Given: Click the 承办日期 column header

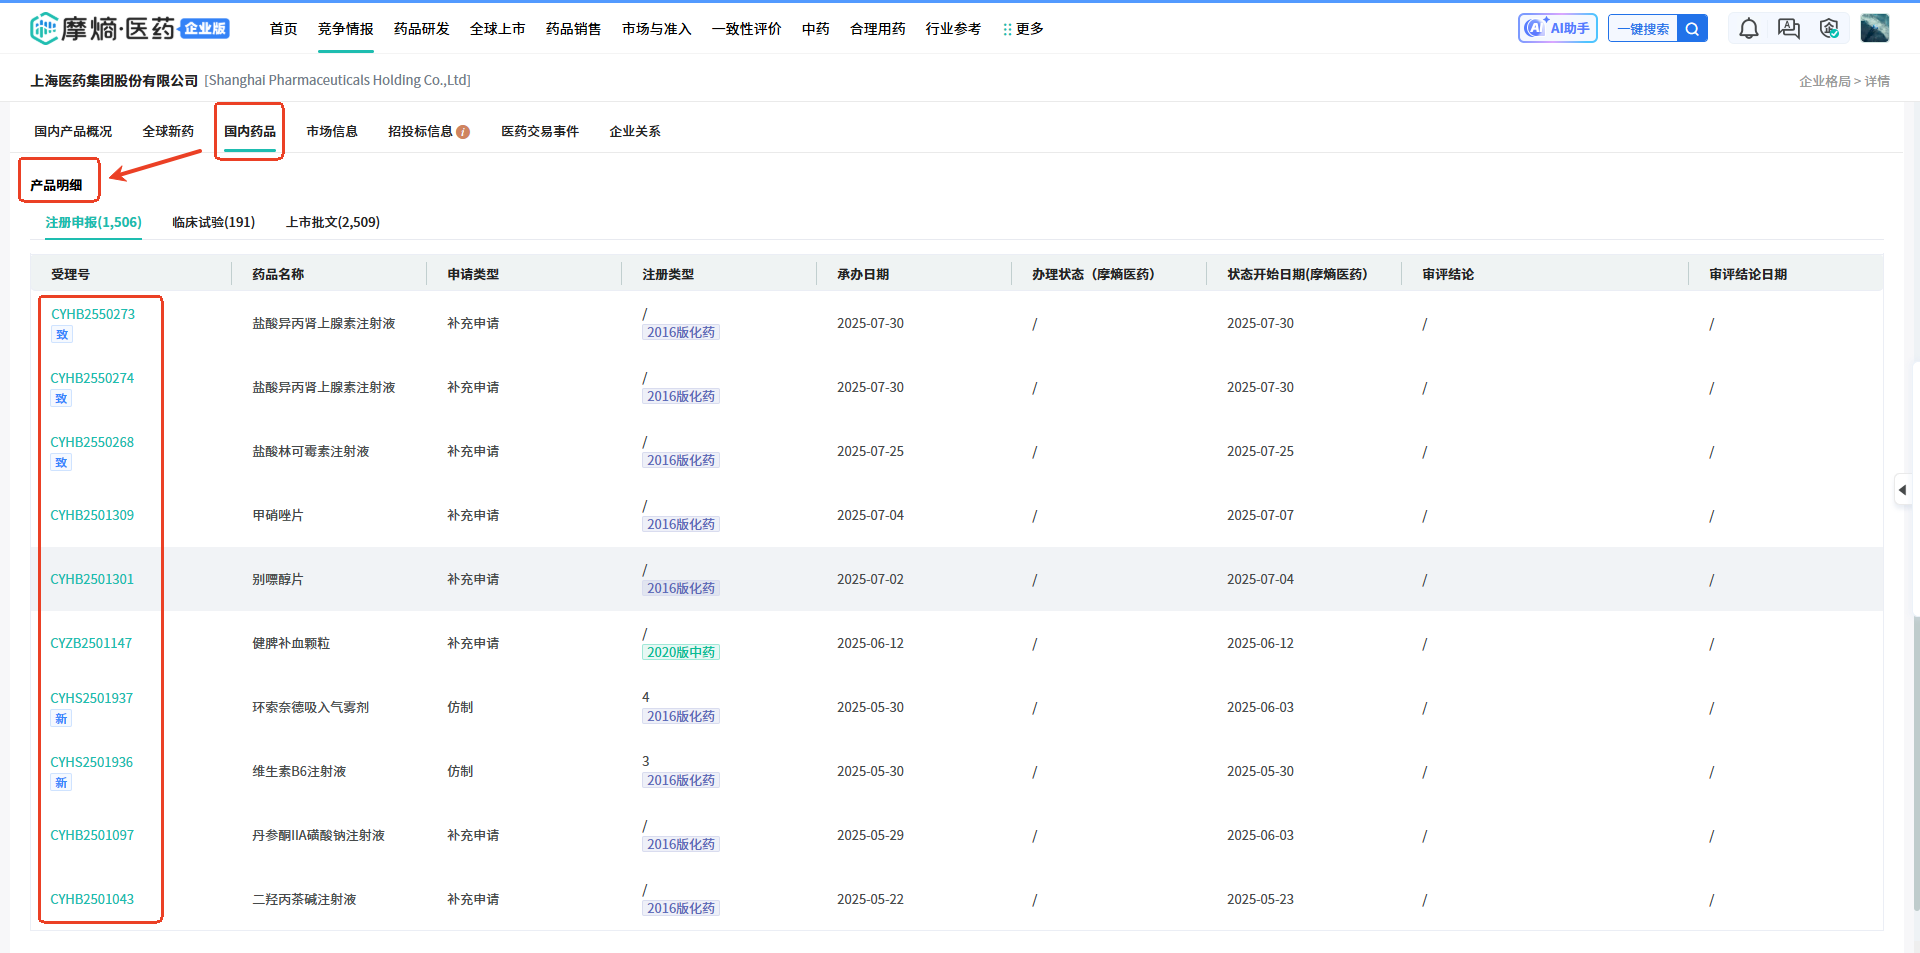Looking at the screenshot, I should coord(863,274).
